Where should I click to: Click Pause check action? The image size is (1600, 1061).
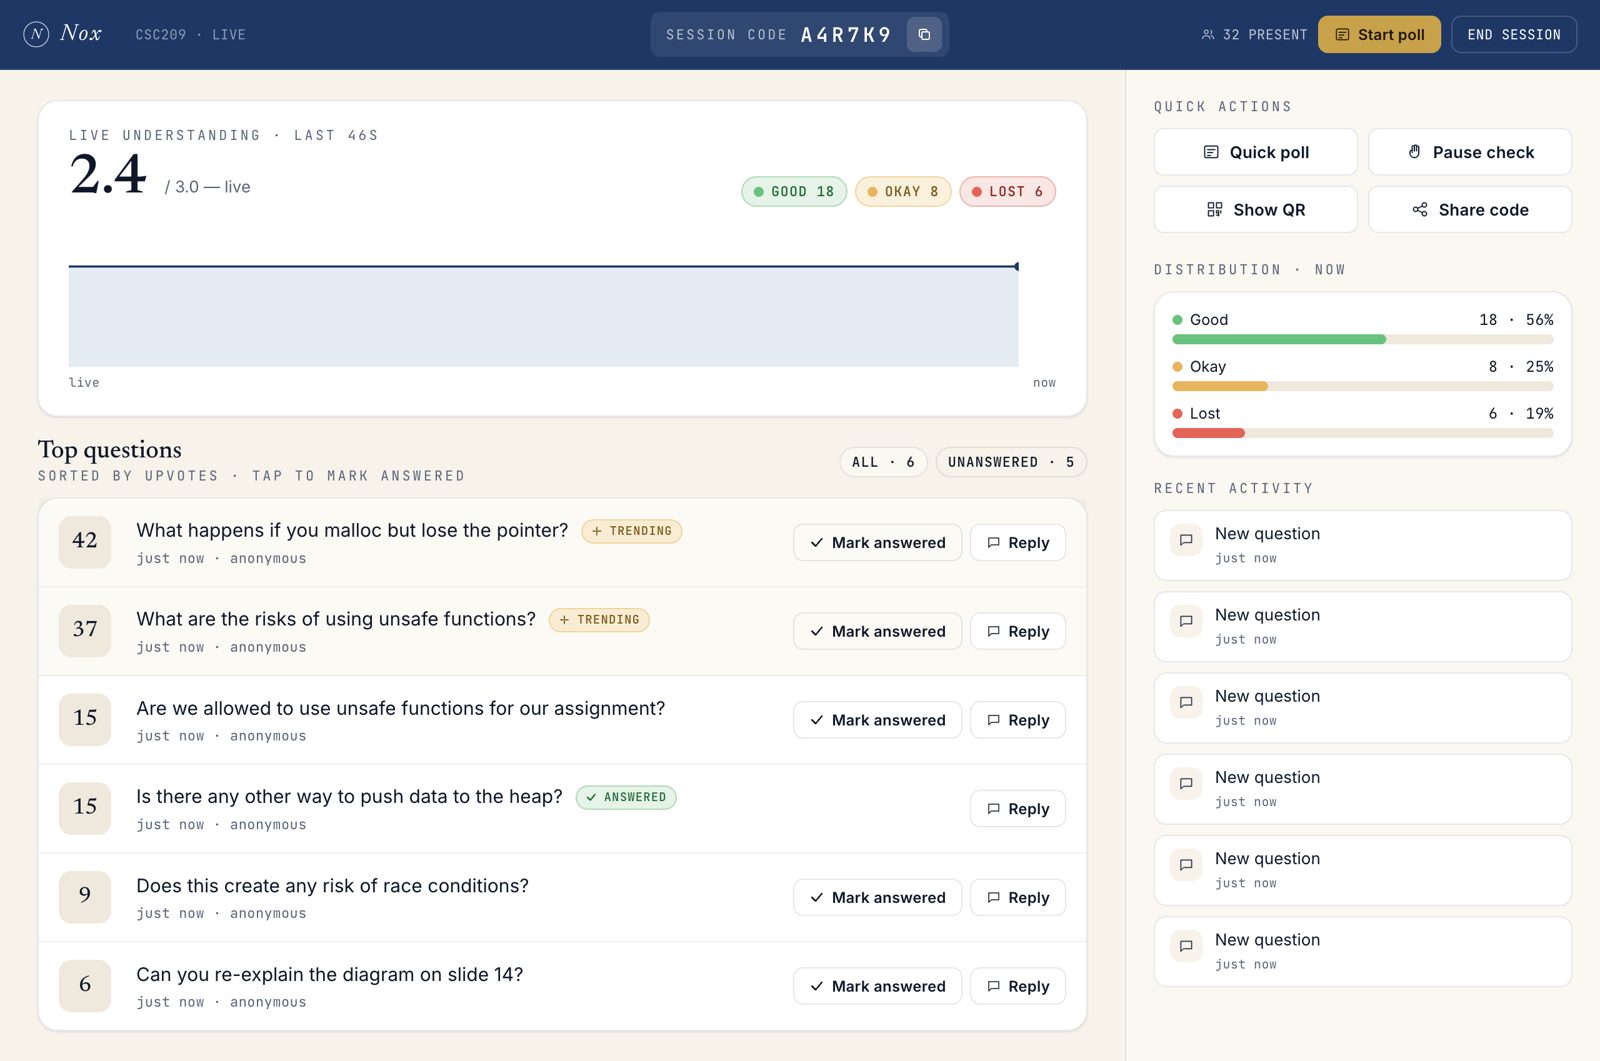pos(1470,152)
